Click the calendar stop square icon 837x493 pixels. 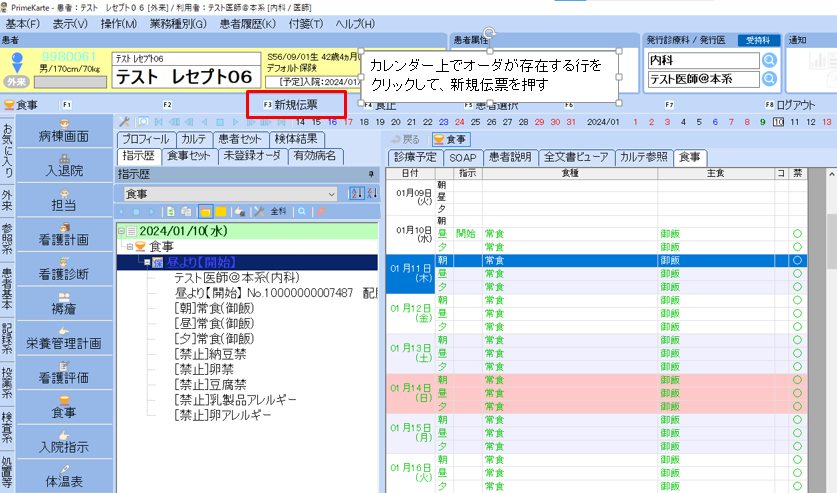pyautogui.click(x=220, y=122)
